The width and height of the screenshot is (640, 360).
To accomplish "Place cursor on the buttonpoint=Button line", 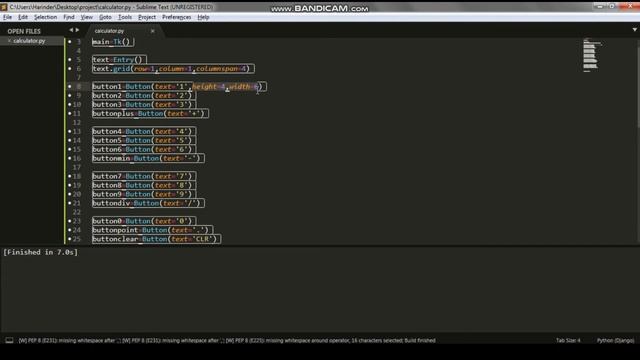I will [x=152, y=230].
